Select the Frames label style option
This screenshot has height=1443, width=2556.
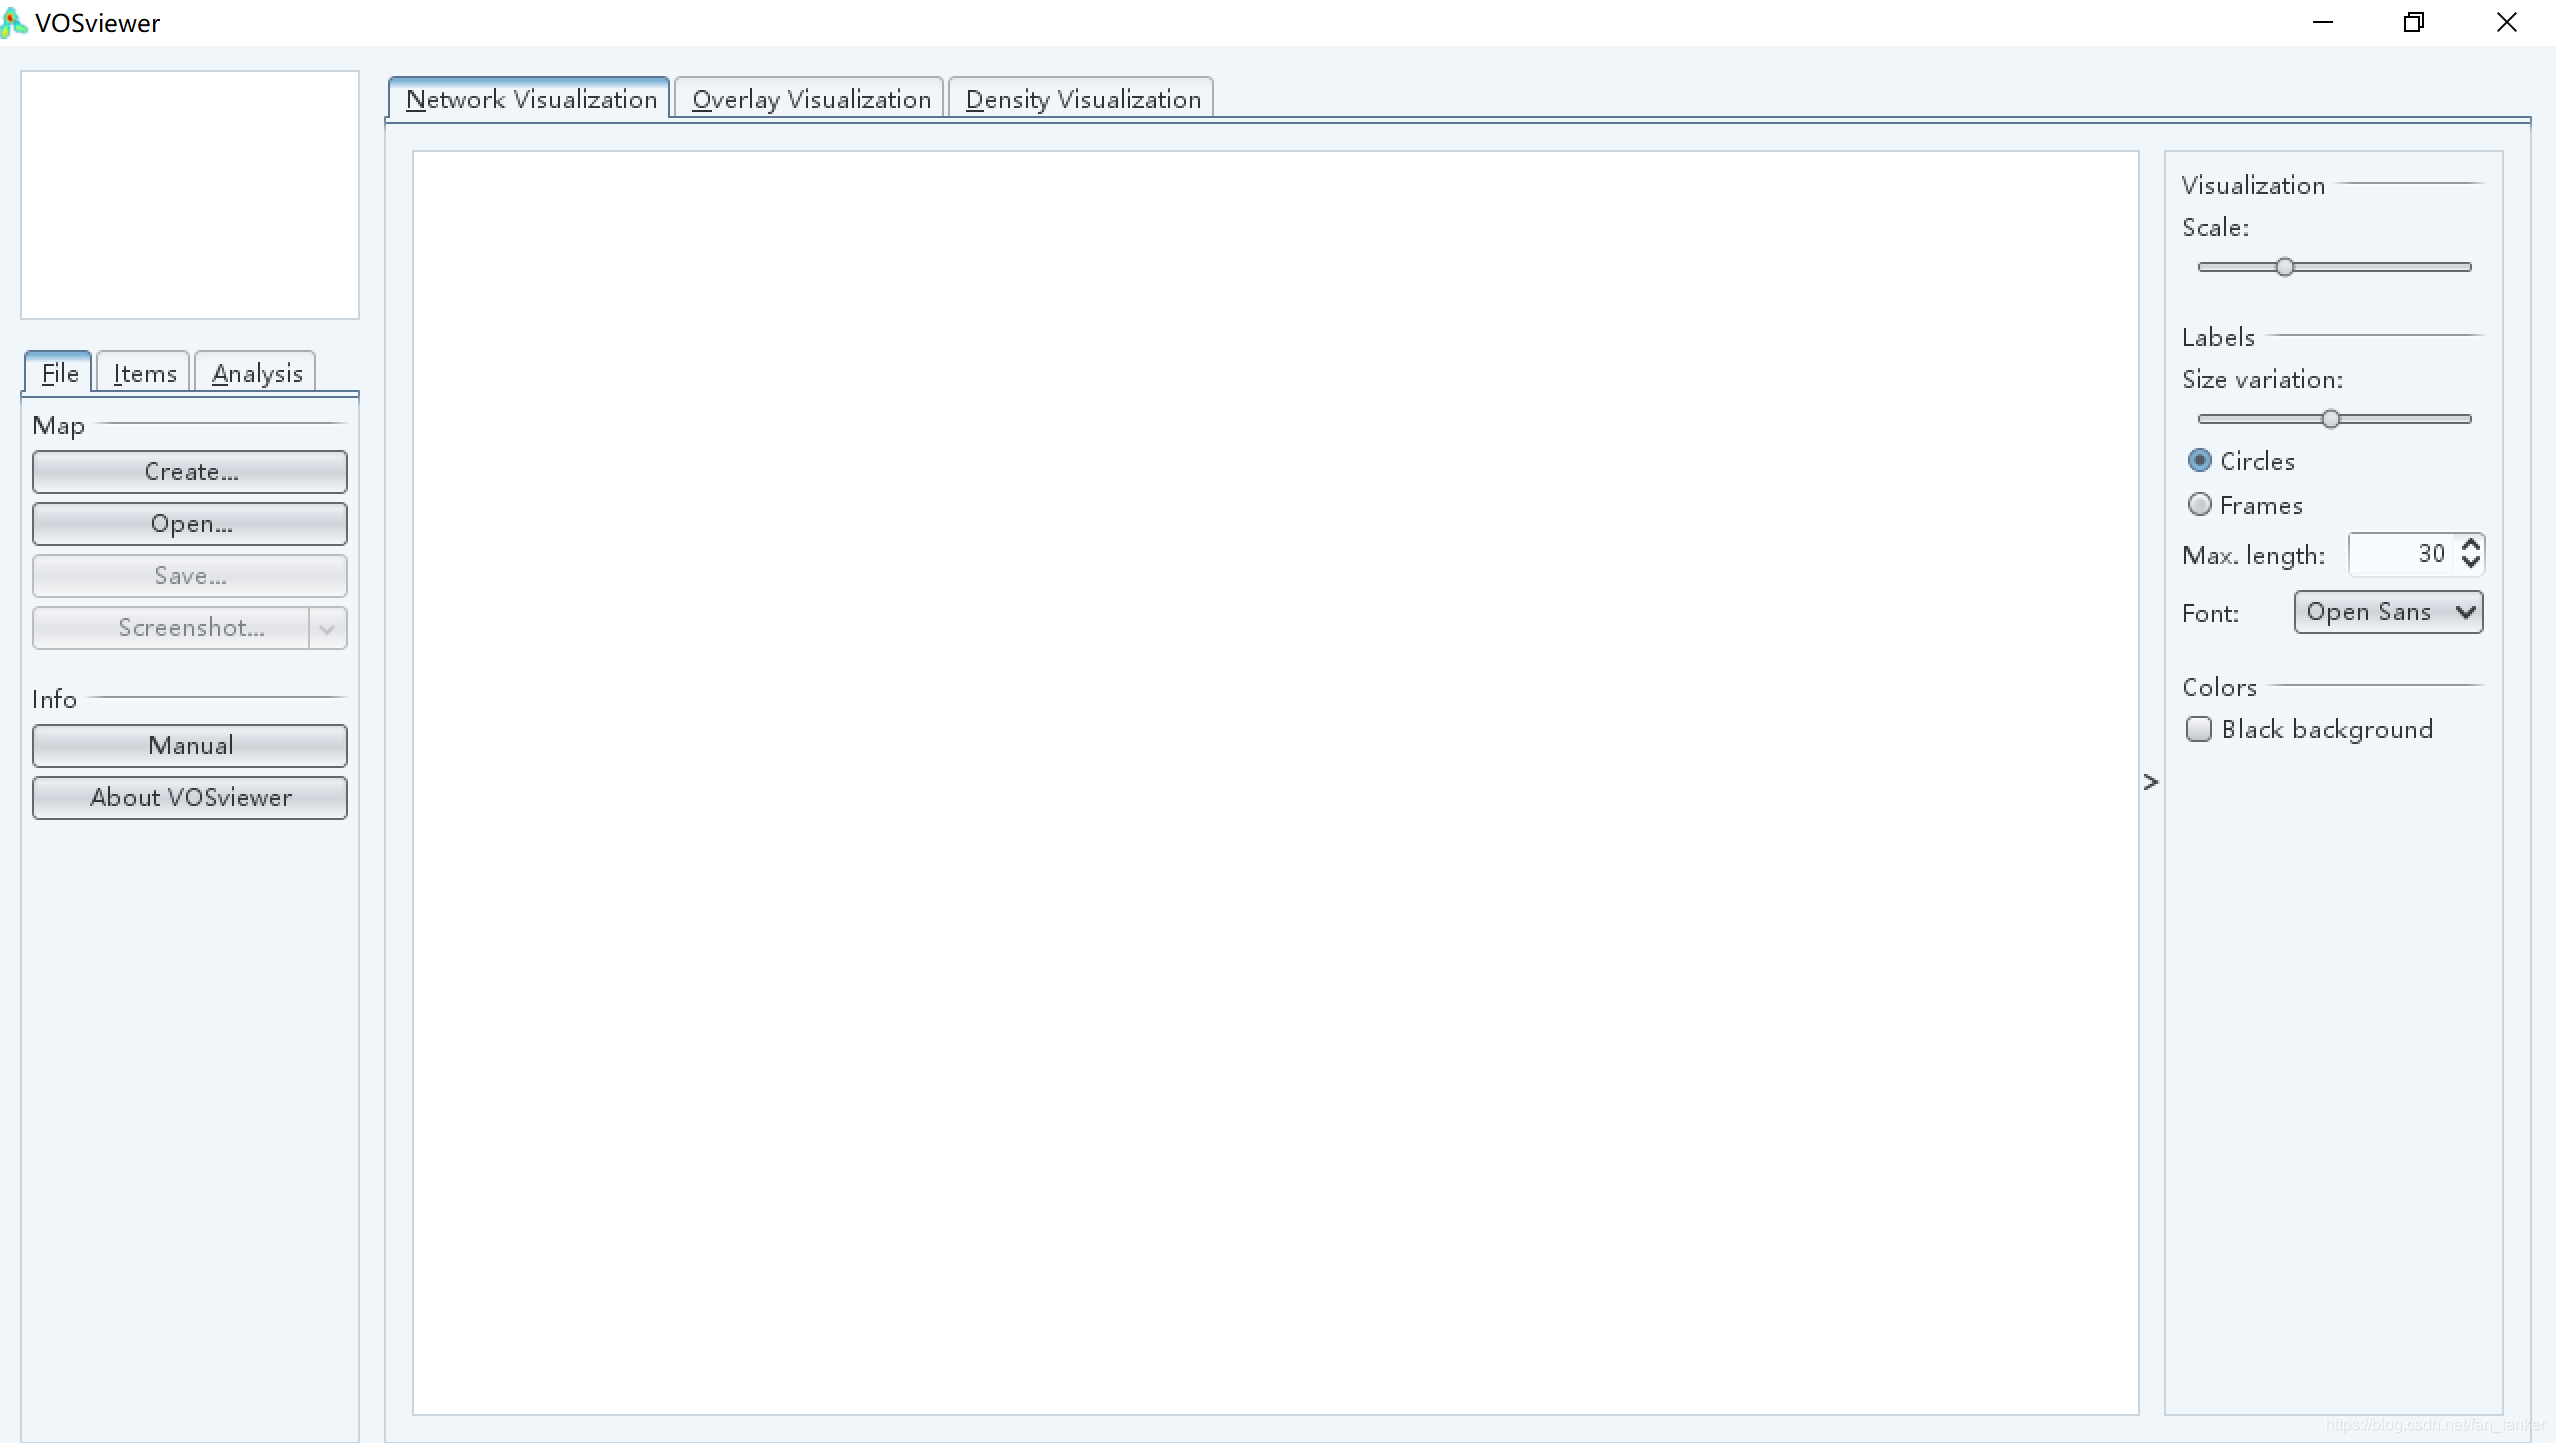coord(2200,505)
